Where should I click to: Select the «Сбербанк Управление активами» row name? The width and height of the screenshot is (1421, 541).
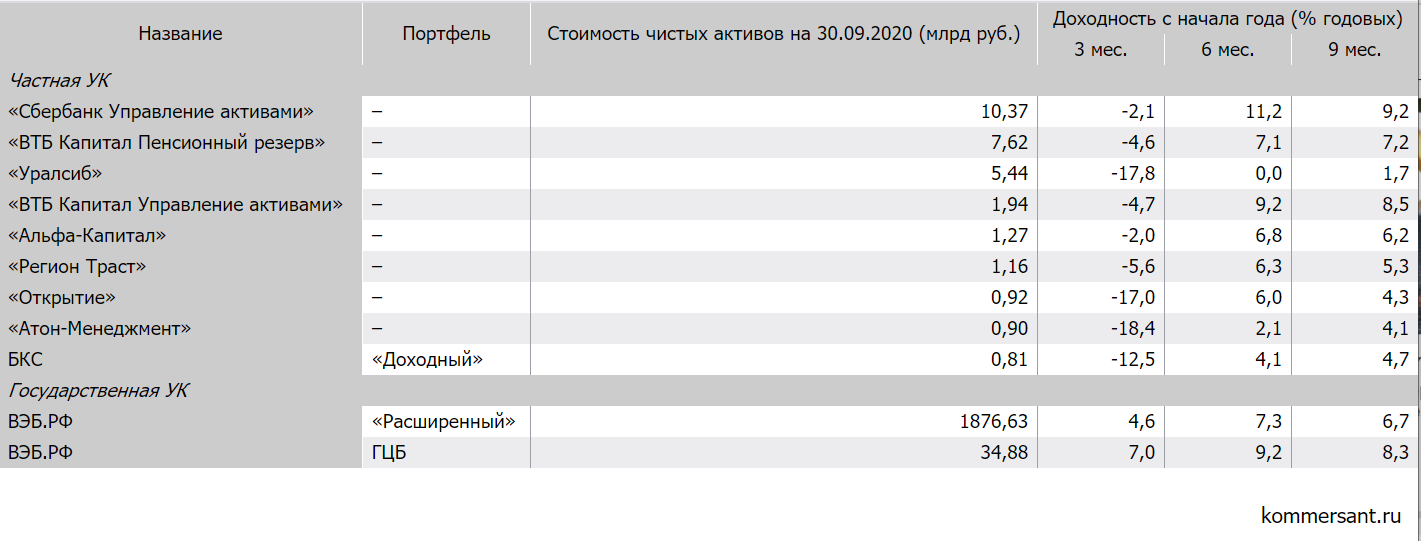(x=161, y=111)
